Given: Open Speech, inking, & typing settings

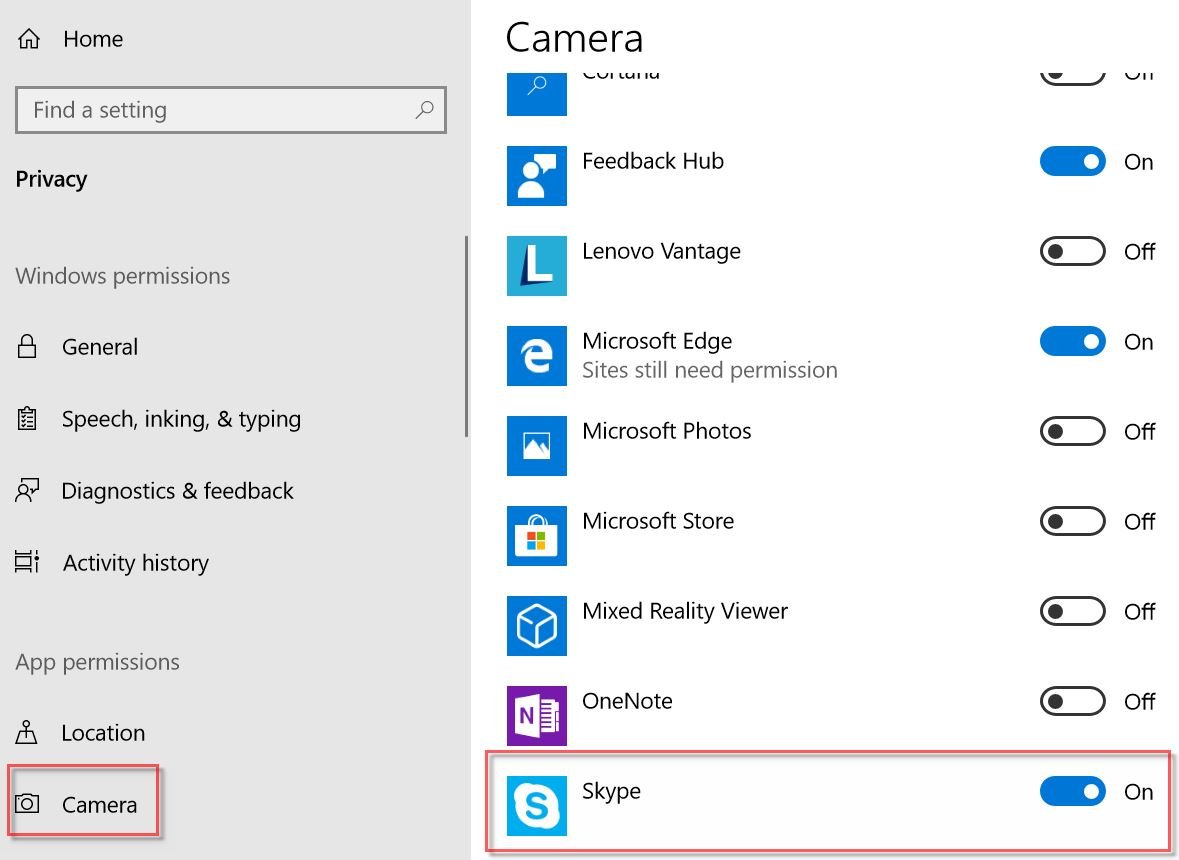Looking at the screenshot, I should pyautogui.click(x=181, y=419).
